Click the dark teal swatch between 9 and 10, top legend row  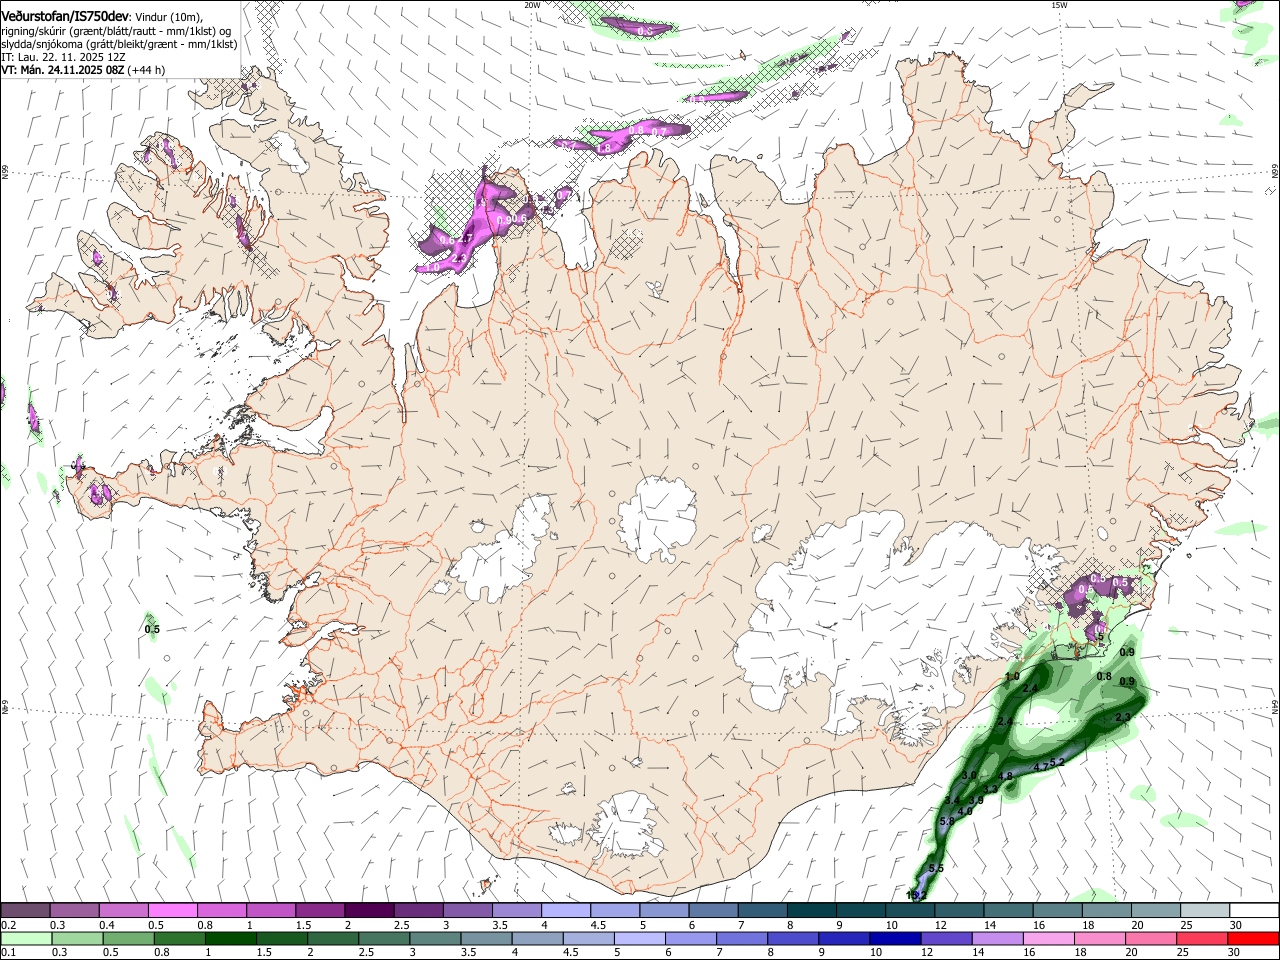[x=860, y=911]
